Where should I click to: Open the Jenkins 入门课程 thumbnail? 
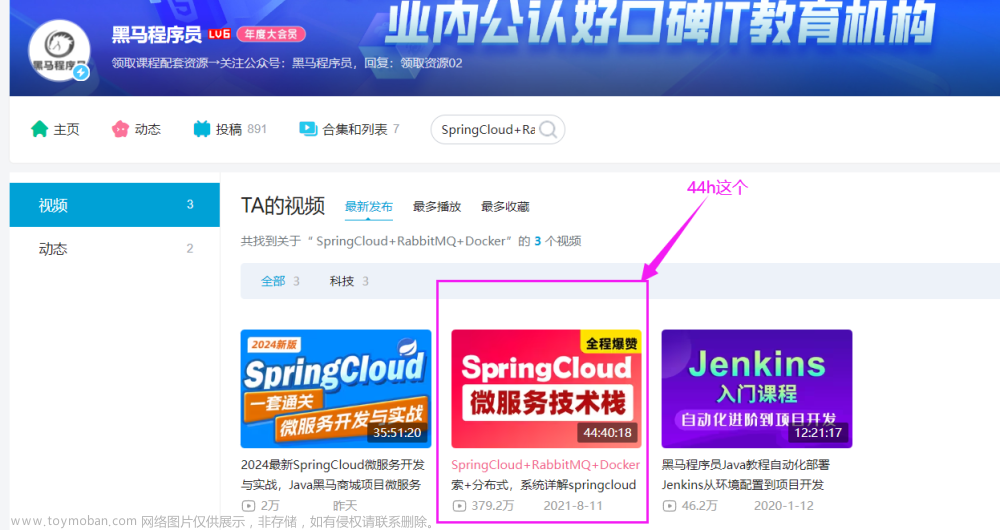(x=757, y=389)
